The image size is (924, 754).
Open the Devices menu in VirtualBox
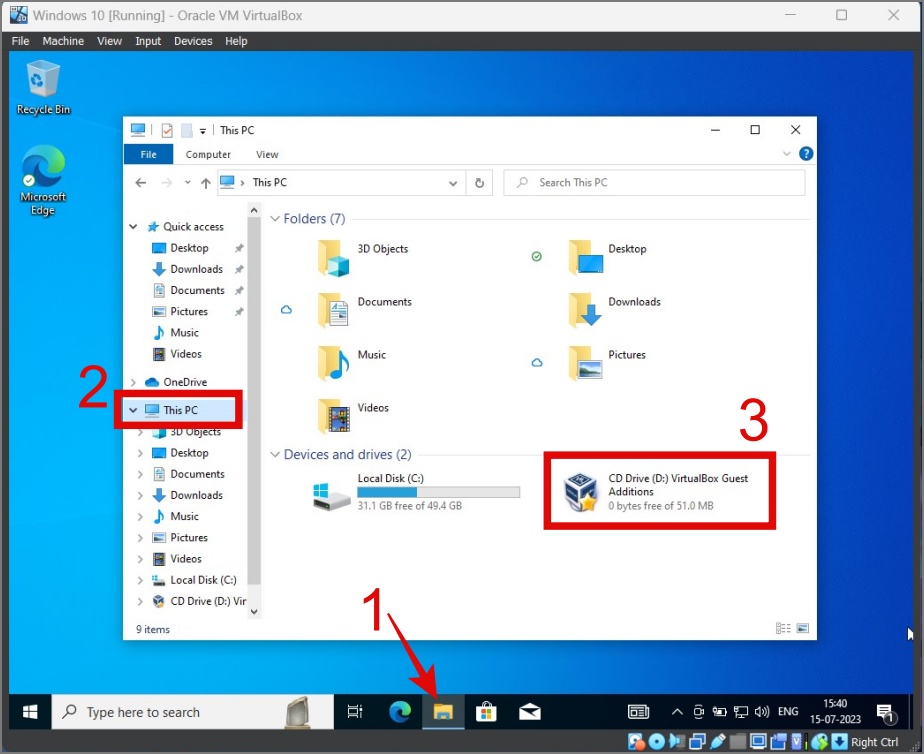click(193, 41)
